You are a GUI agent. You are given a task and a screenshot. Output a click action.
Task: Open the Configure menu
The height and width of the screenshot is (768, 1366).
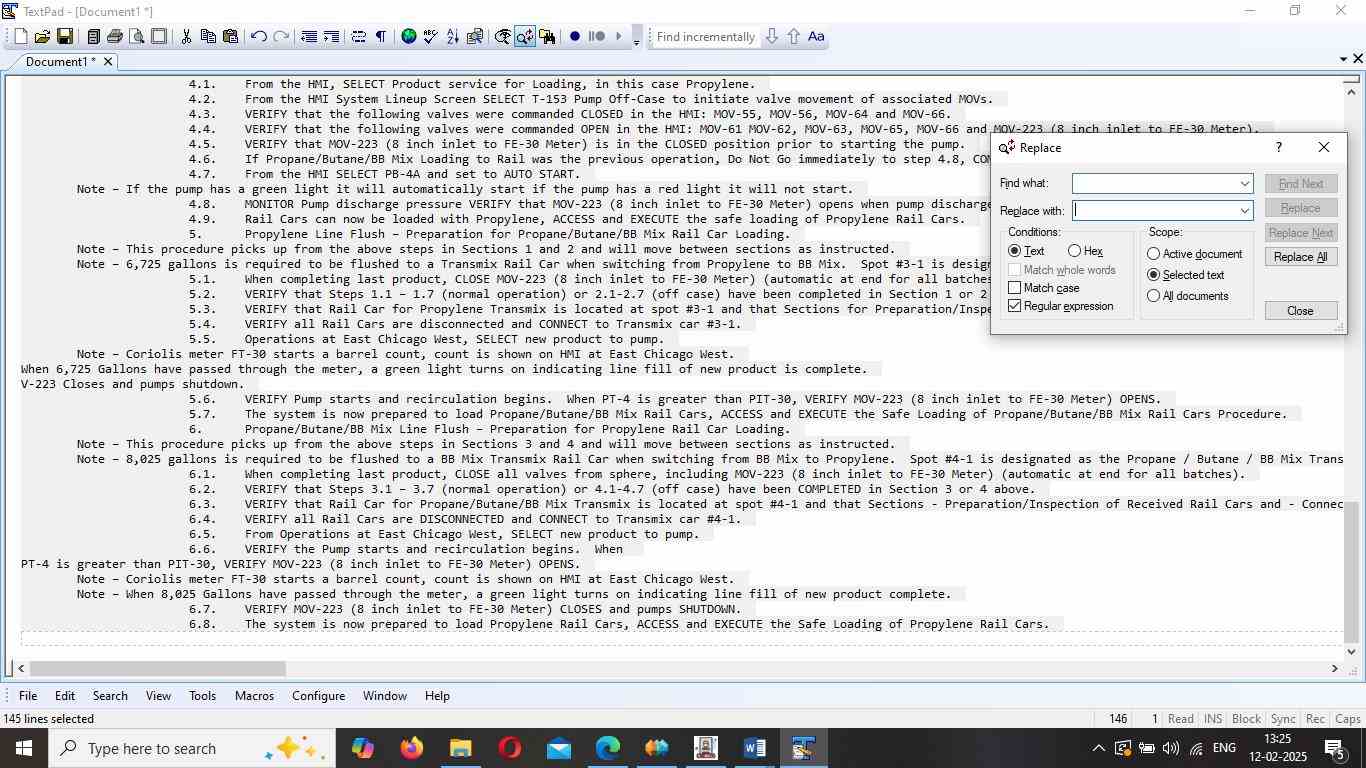coord(318,696)
